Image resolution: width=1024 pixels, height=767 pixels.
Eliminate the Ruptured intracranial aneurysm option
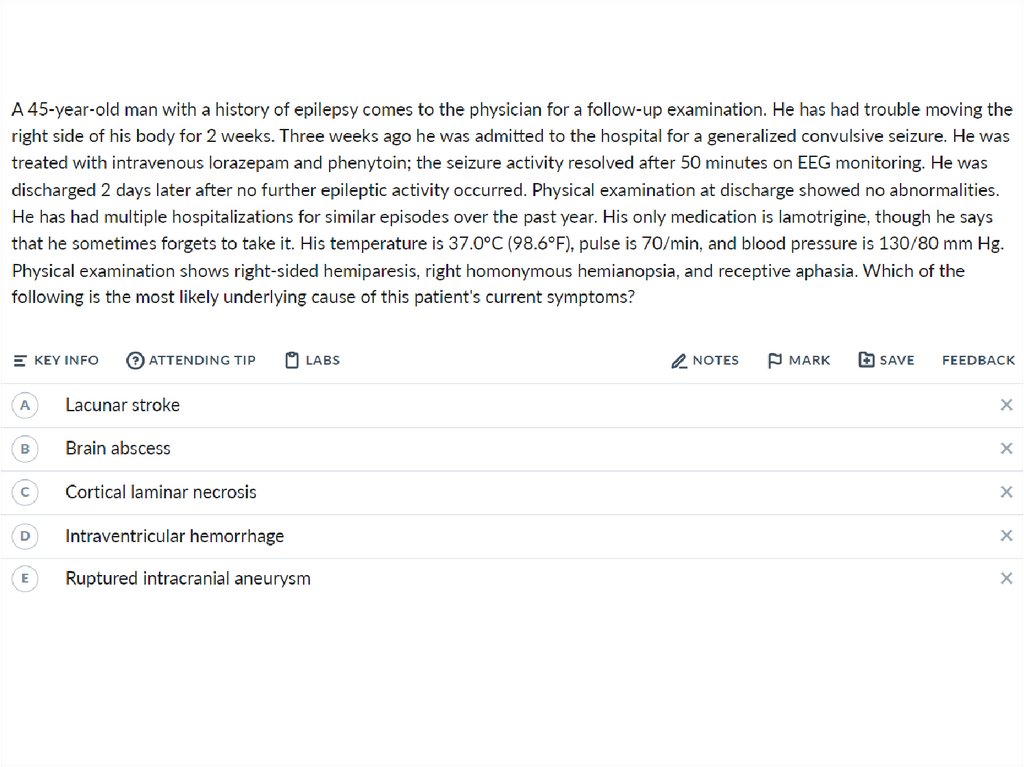1006,579
